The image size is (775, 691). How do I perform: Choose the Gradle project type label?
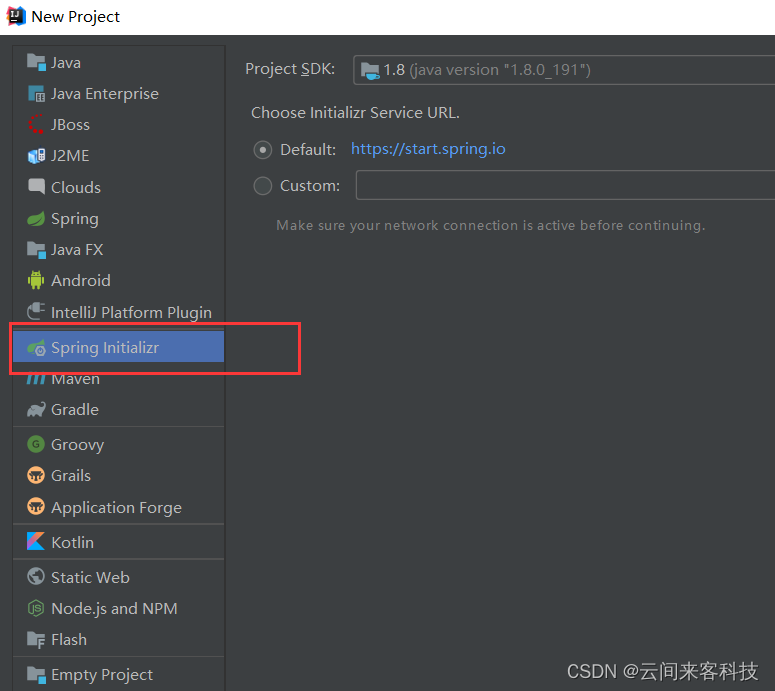point(75,410)
